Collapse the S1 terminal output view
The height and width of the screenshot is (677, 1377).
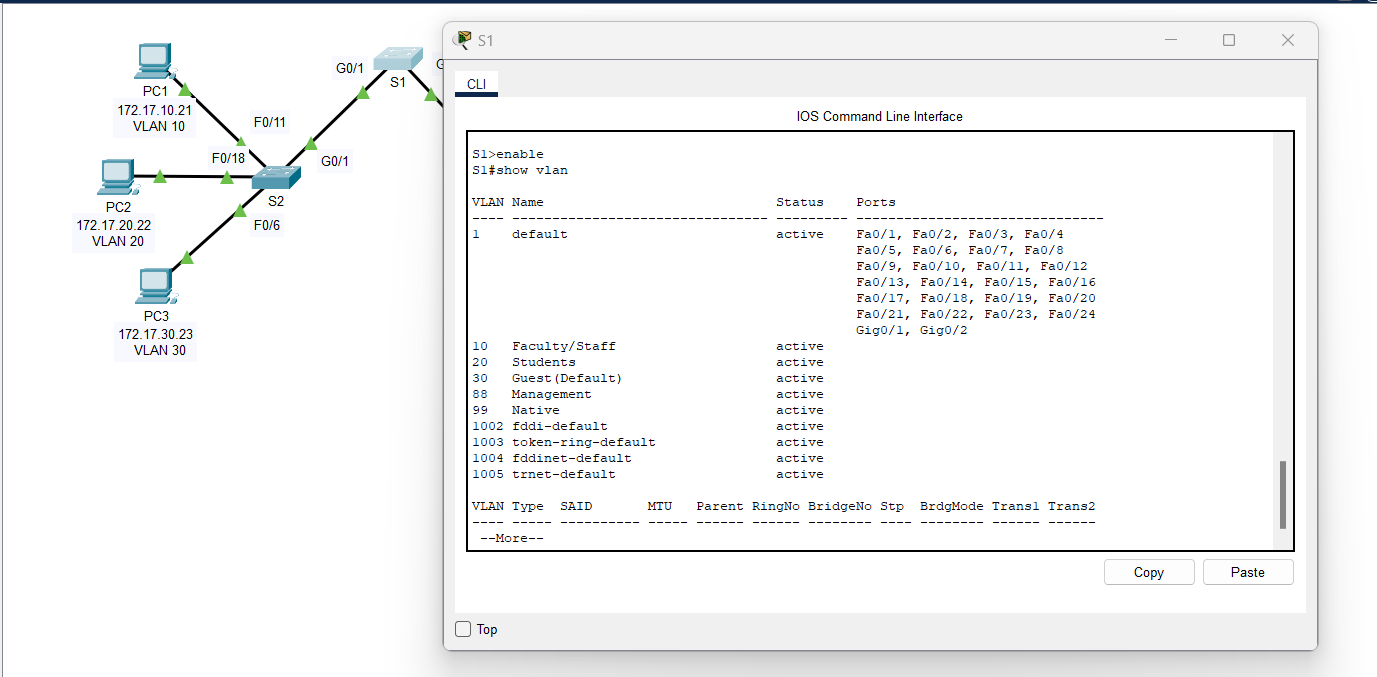(x=1170, y=40)
